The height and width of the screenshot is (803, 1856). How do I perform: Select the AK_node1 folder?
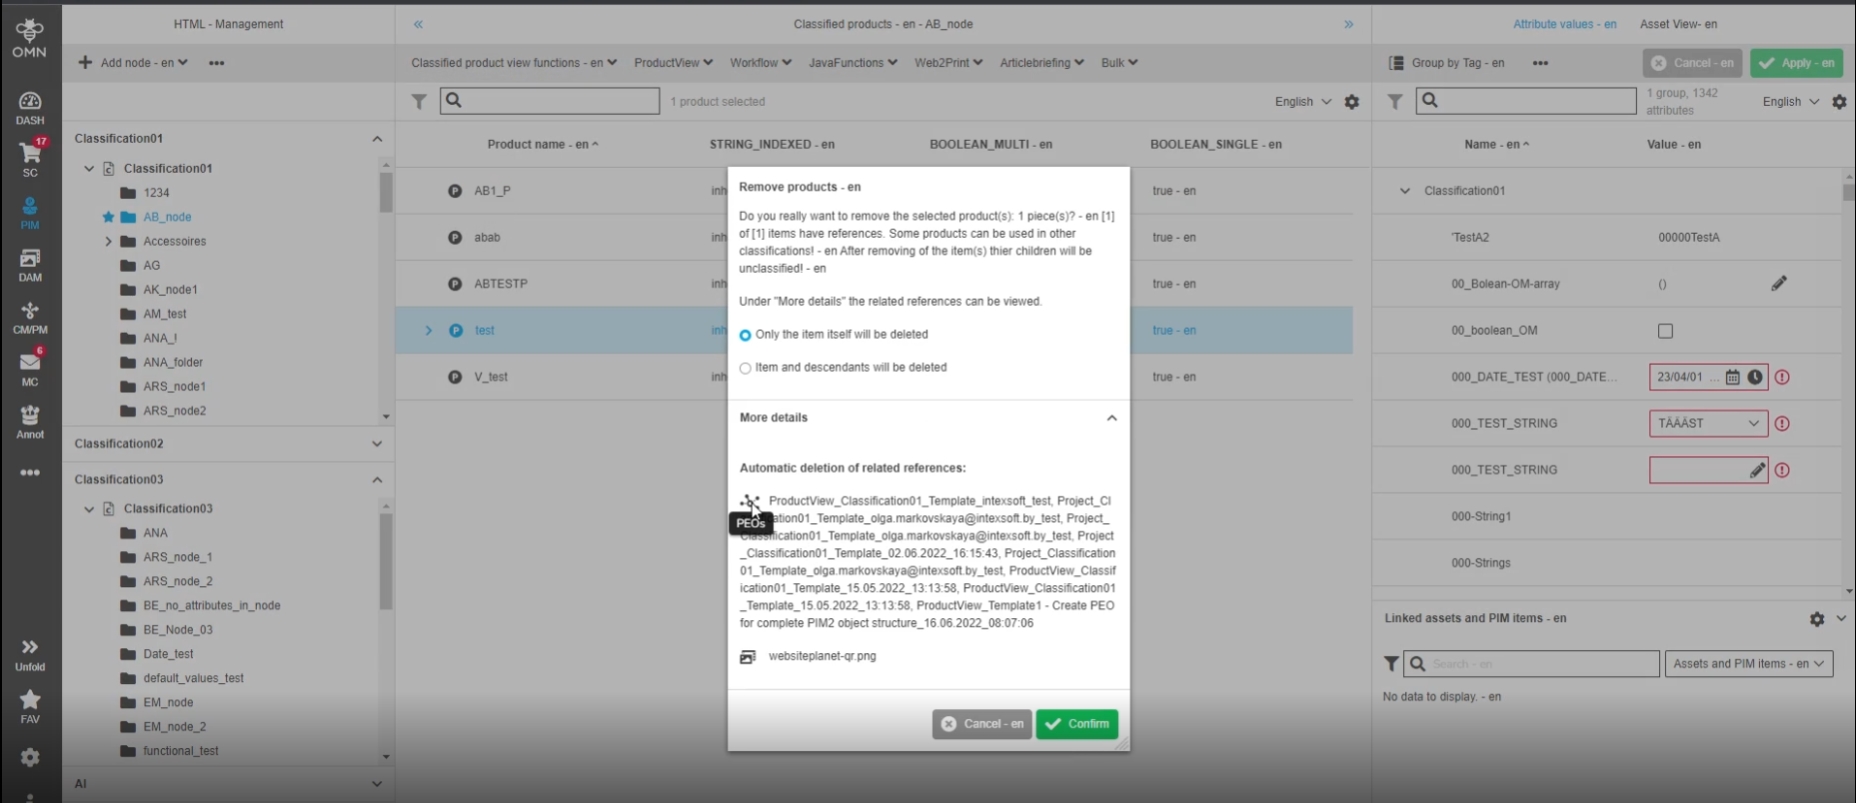coord(170,290)
